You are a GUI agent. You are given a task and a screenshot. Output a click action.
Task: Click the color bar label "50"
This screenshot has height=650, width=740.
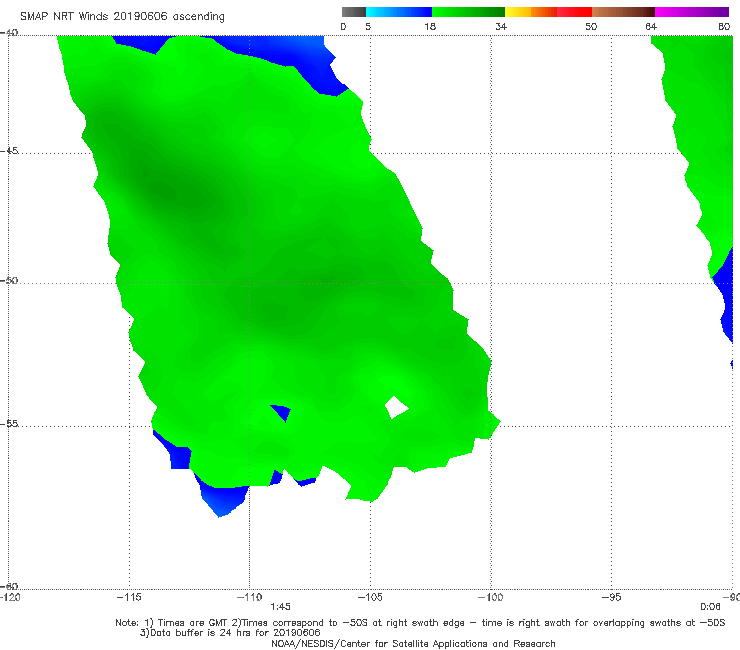pos(591,26)
